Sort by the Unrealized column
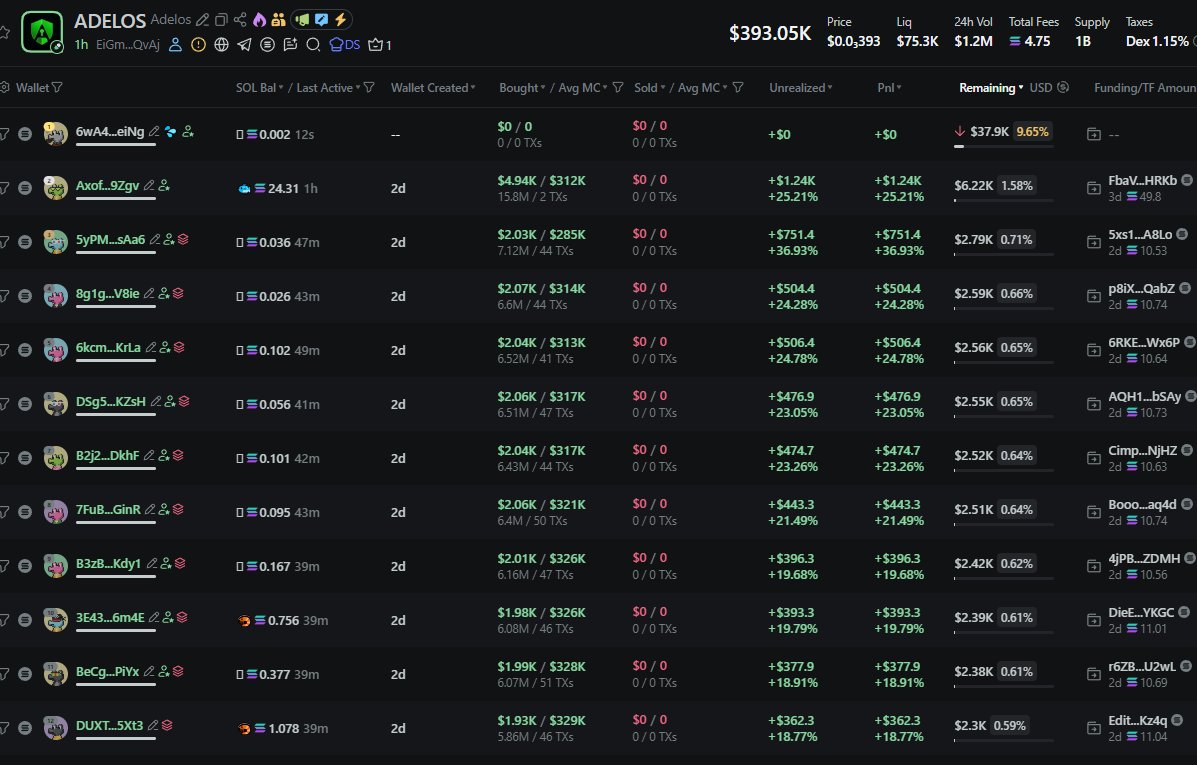 [800, 88]
